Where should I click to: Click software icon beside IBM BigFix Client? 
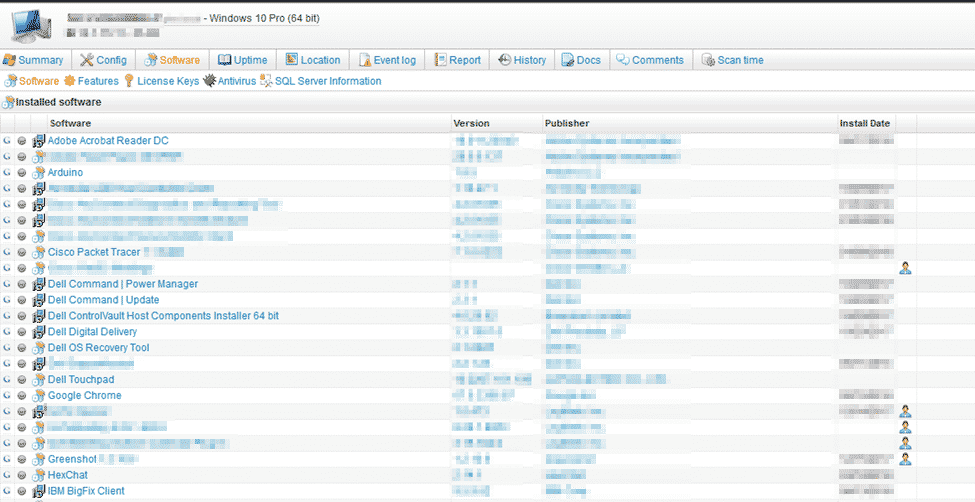pyautogui.click(x=39, y=491)
